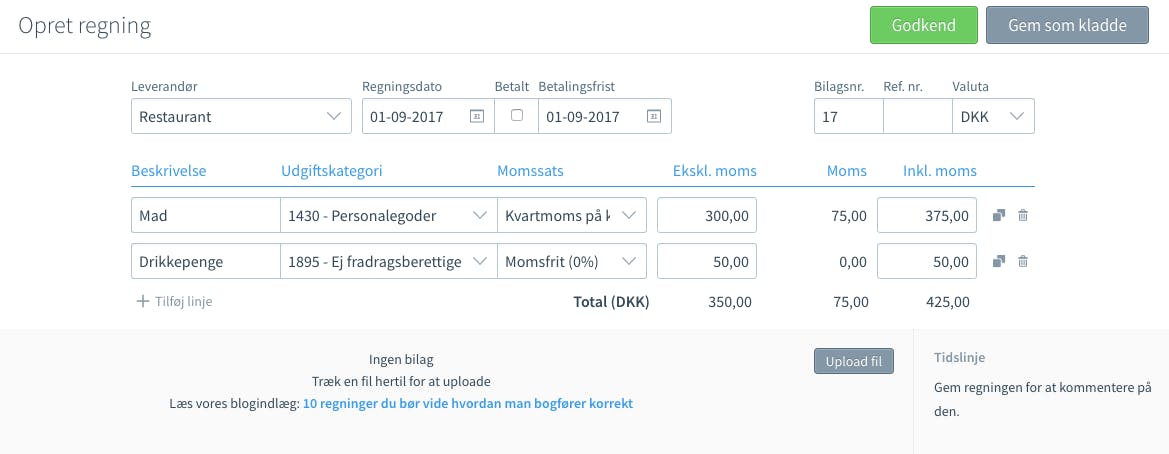Click the Godkend button
1169x454 pixels.
924,25
